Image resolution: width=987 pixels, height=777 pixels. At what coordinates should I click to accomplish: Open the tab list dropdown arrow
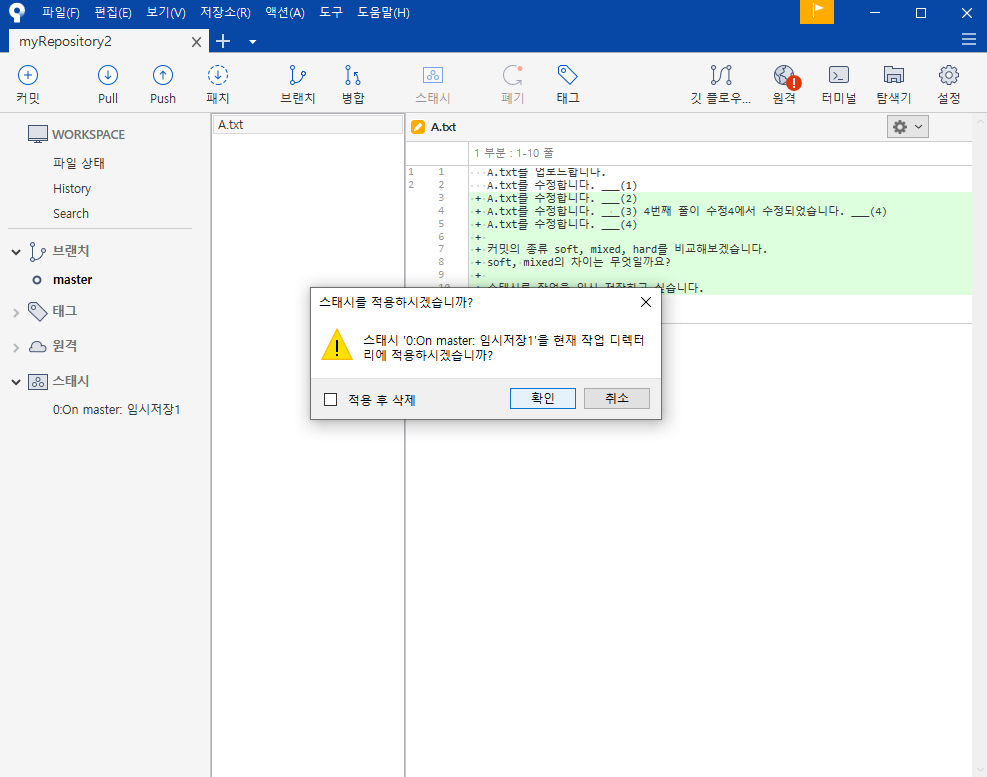click(x=252, y=42)
